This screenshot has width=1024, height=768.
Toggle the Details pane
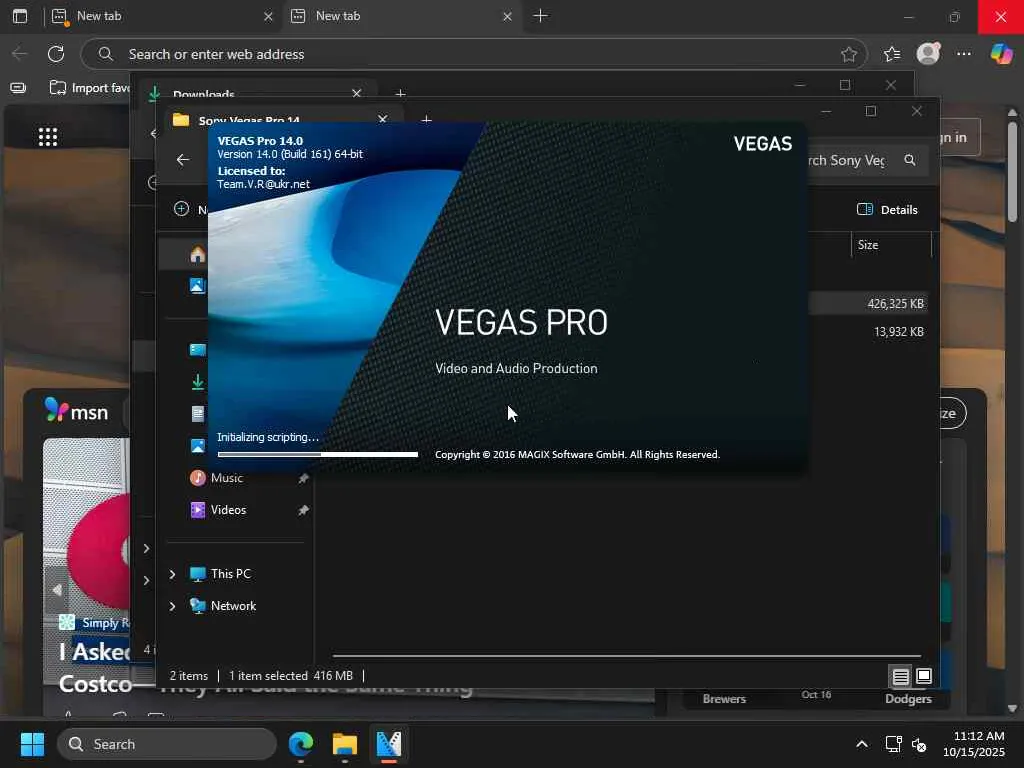(887, 210)
